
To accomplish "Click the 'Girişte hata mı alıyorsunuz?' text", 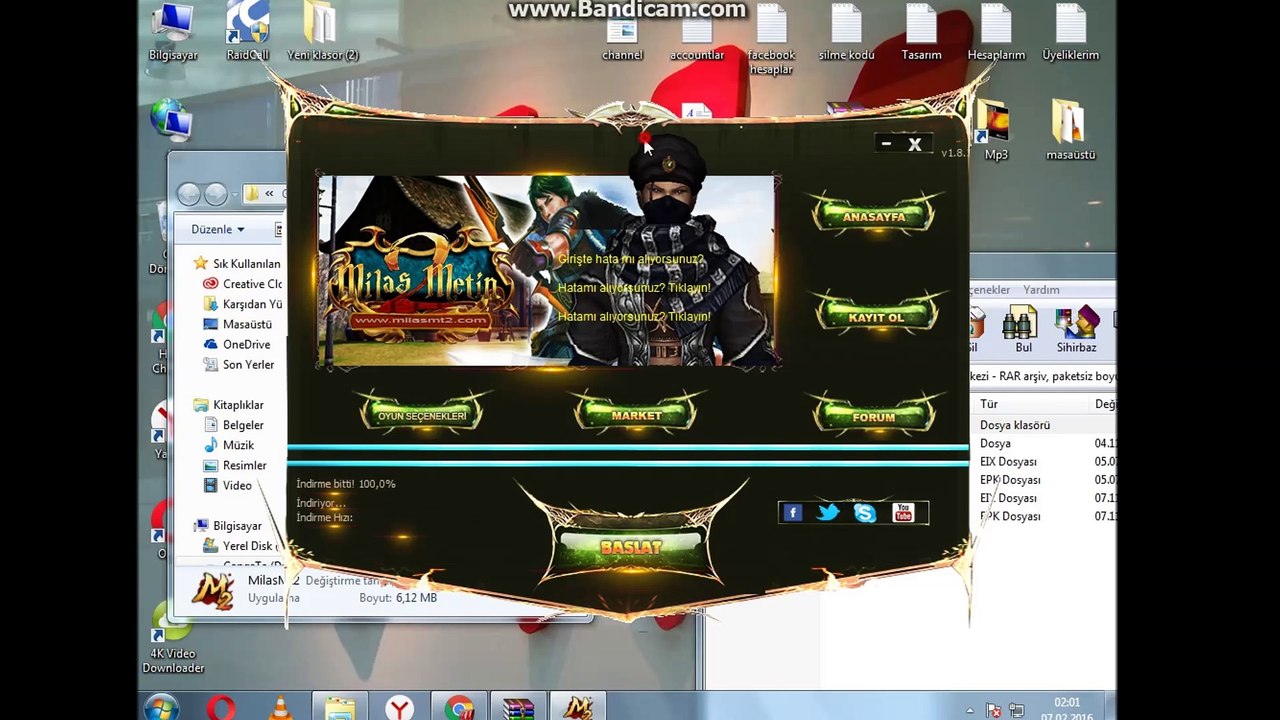I will click(631, 259).
